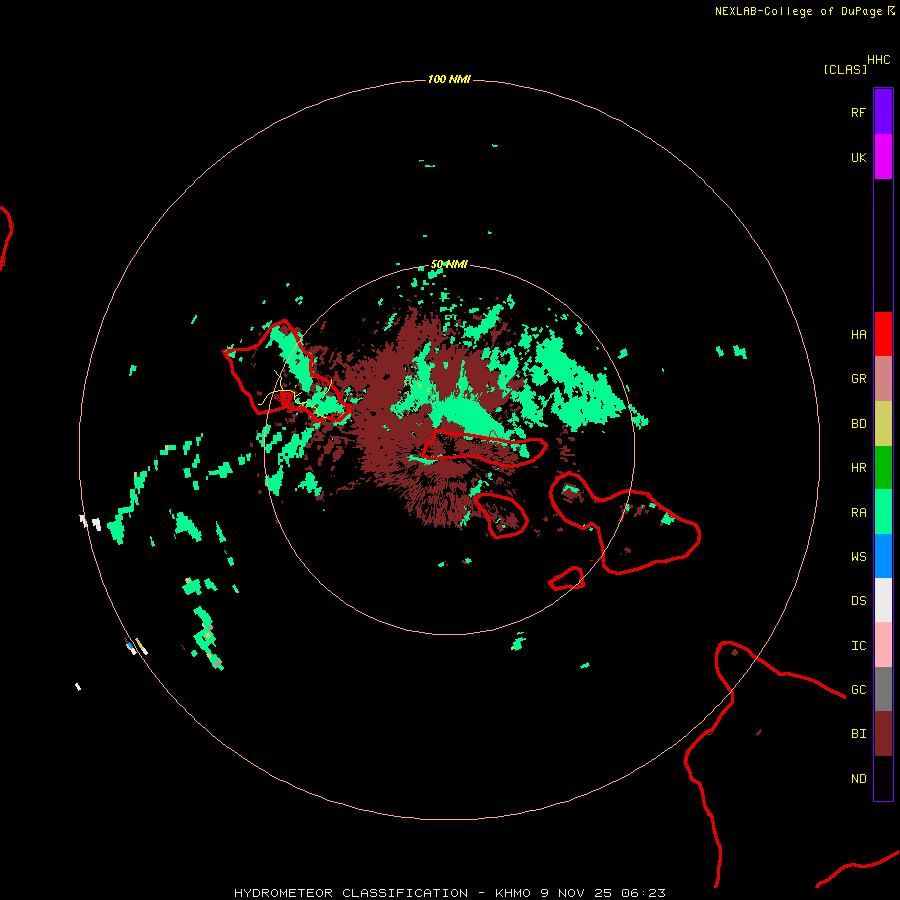Click the RA legend label
Viewport: 900px width, 900px height.
tap(858, 512)
